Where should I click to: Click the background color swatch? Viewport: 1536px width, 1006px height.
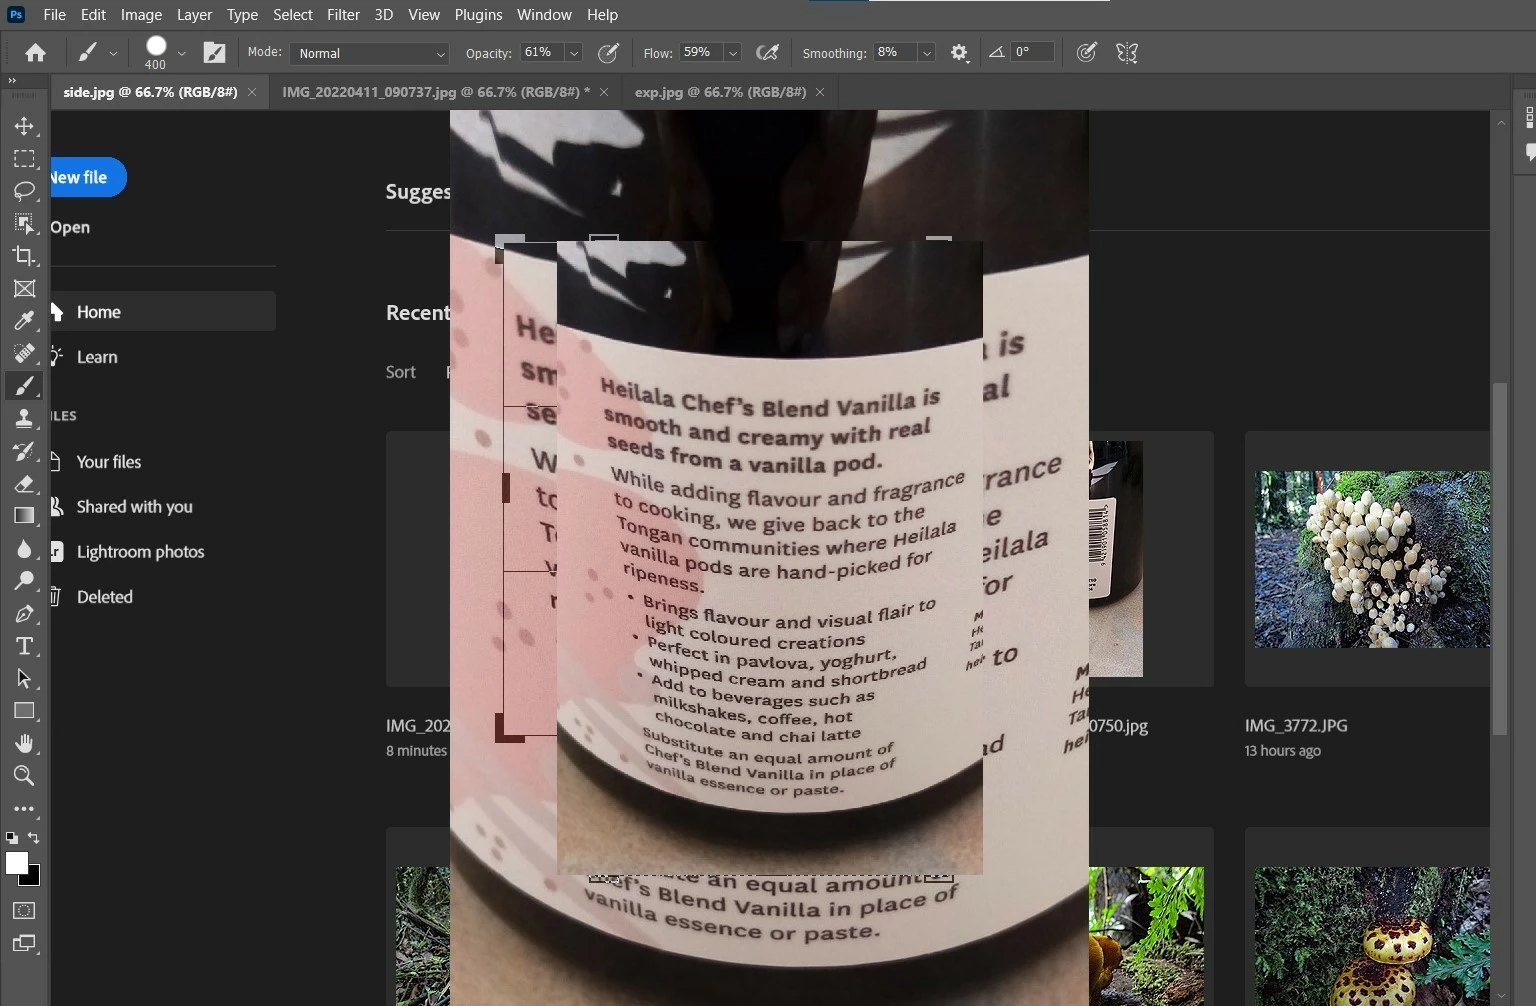(x=35, y=878)
